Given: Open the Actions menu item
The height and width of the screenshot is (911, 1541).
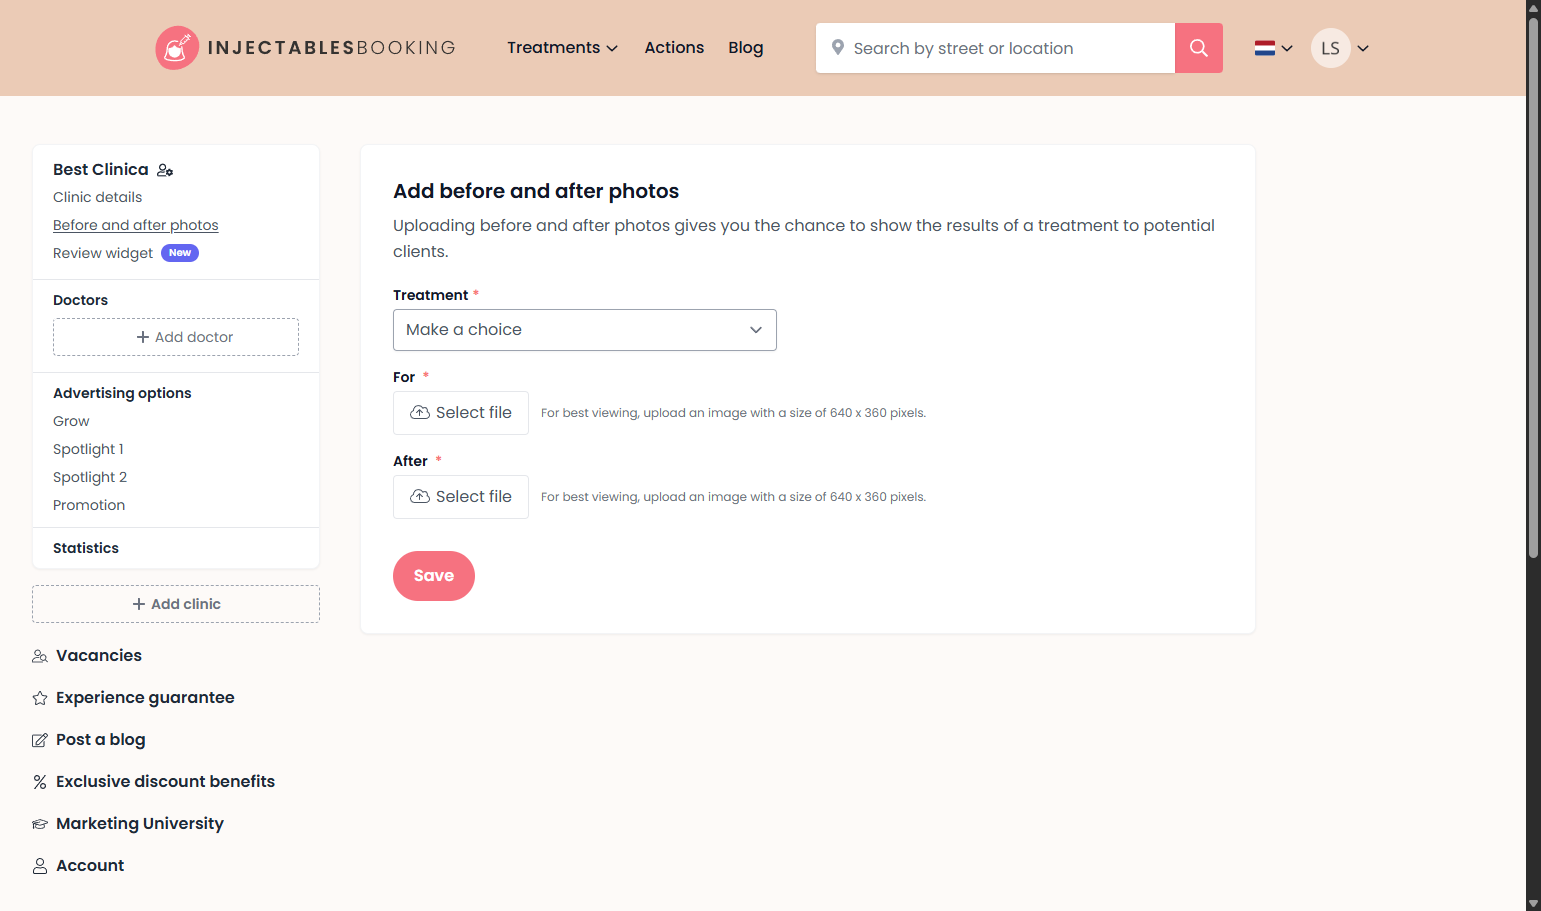Looking at the screenshot, I should pos(674,48).
